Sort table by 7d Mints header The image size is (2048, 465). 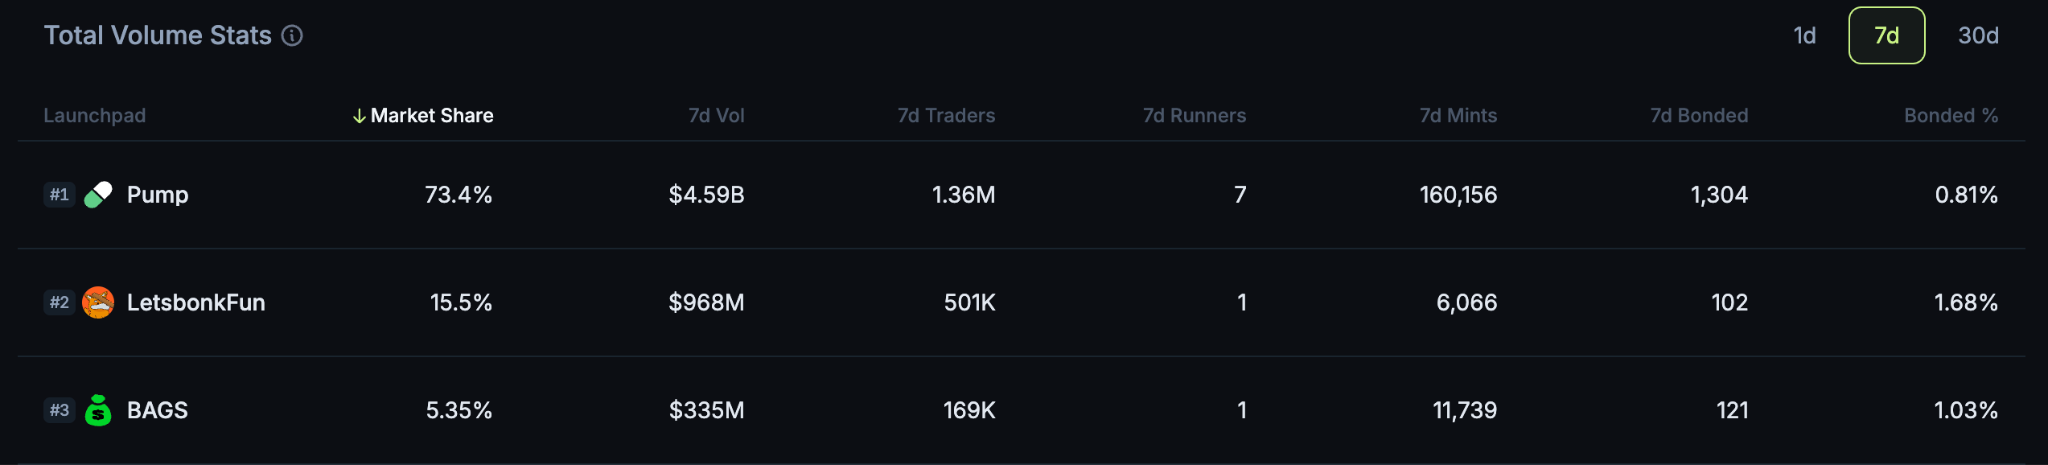point(1458,116)
